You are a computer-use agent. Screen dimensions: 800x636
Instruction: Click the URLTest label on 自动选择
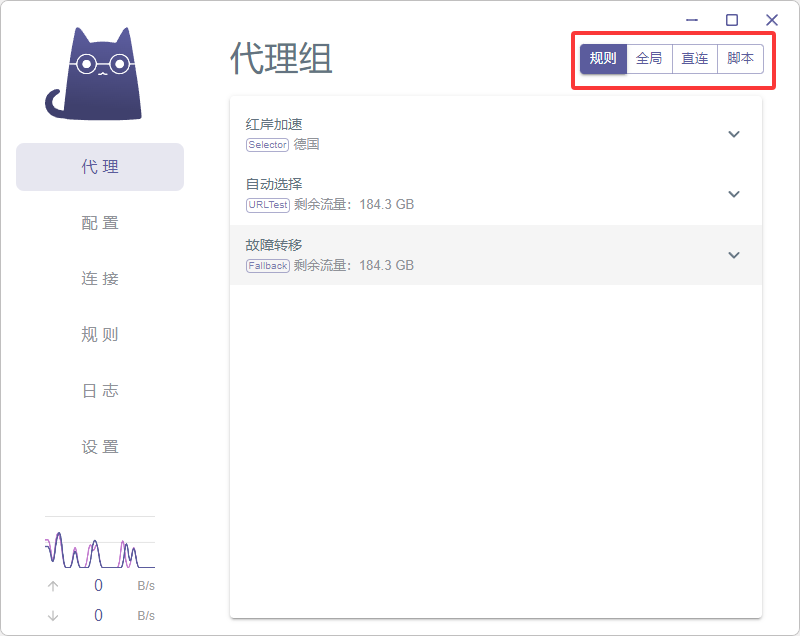point(267,205)
